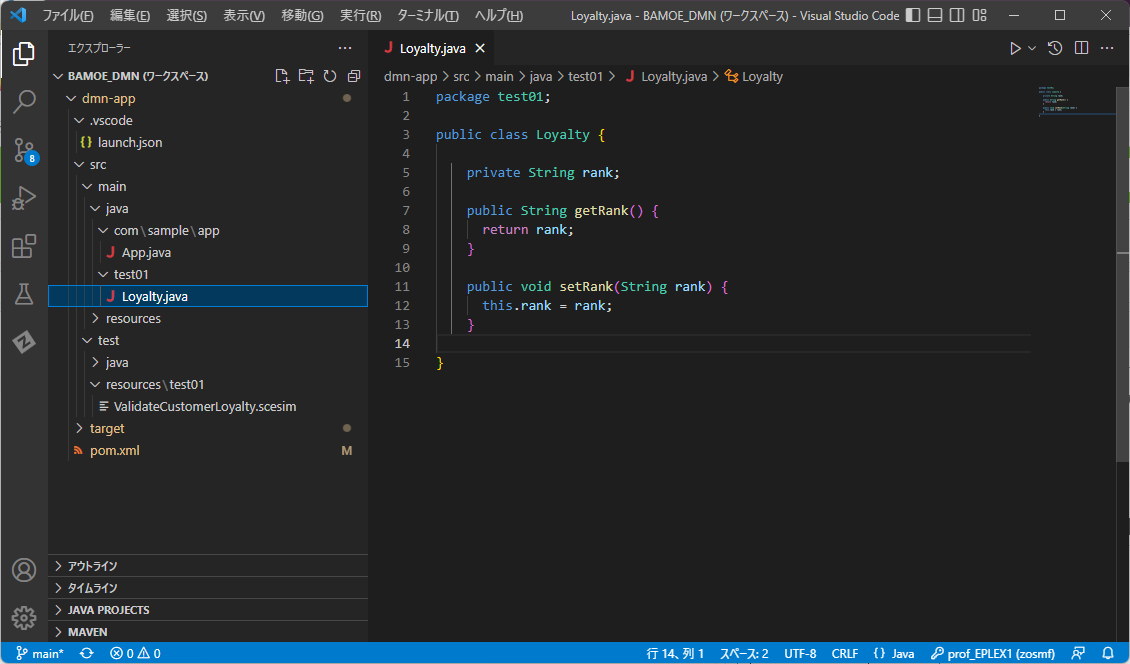Collapse all folders in explorer
The height and width of the screenshot is (664, 1130).
tap(354, 76)
